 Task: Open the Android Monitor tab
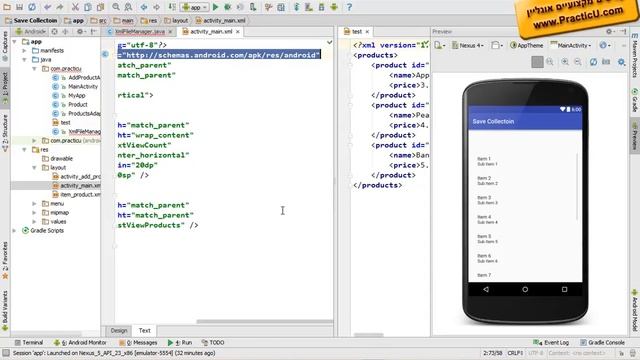80,342
